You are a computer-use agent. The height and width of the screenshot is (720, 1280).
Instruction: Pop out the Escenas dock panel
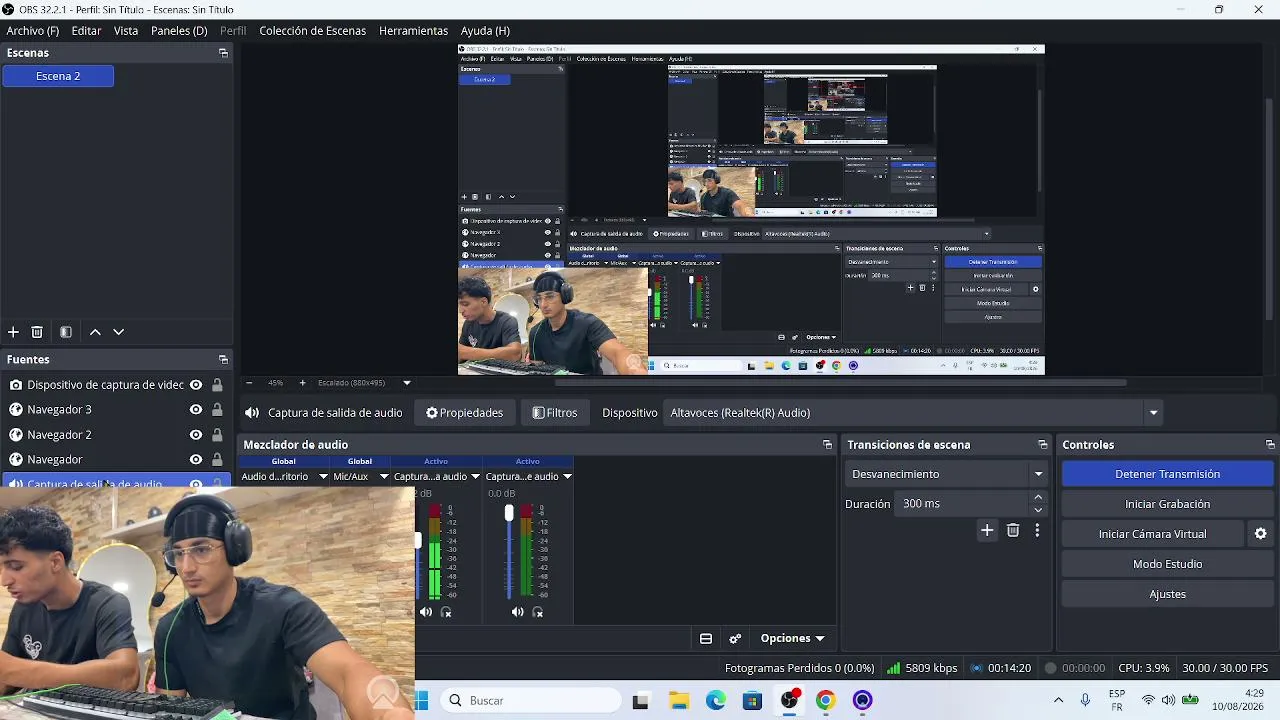click(223, 53)
